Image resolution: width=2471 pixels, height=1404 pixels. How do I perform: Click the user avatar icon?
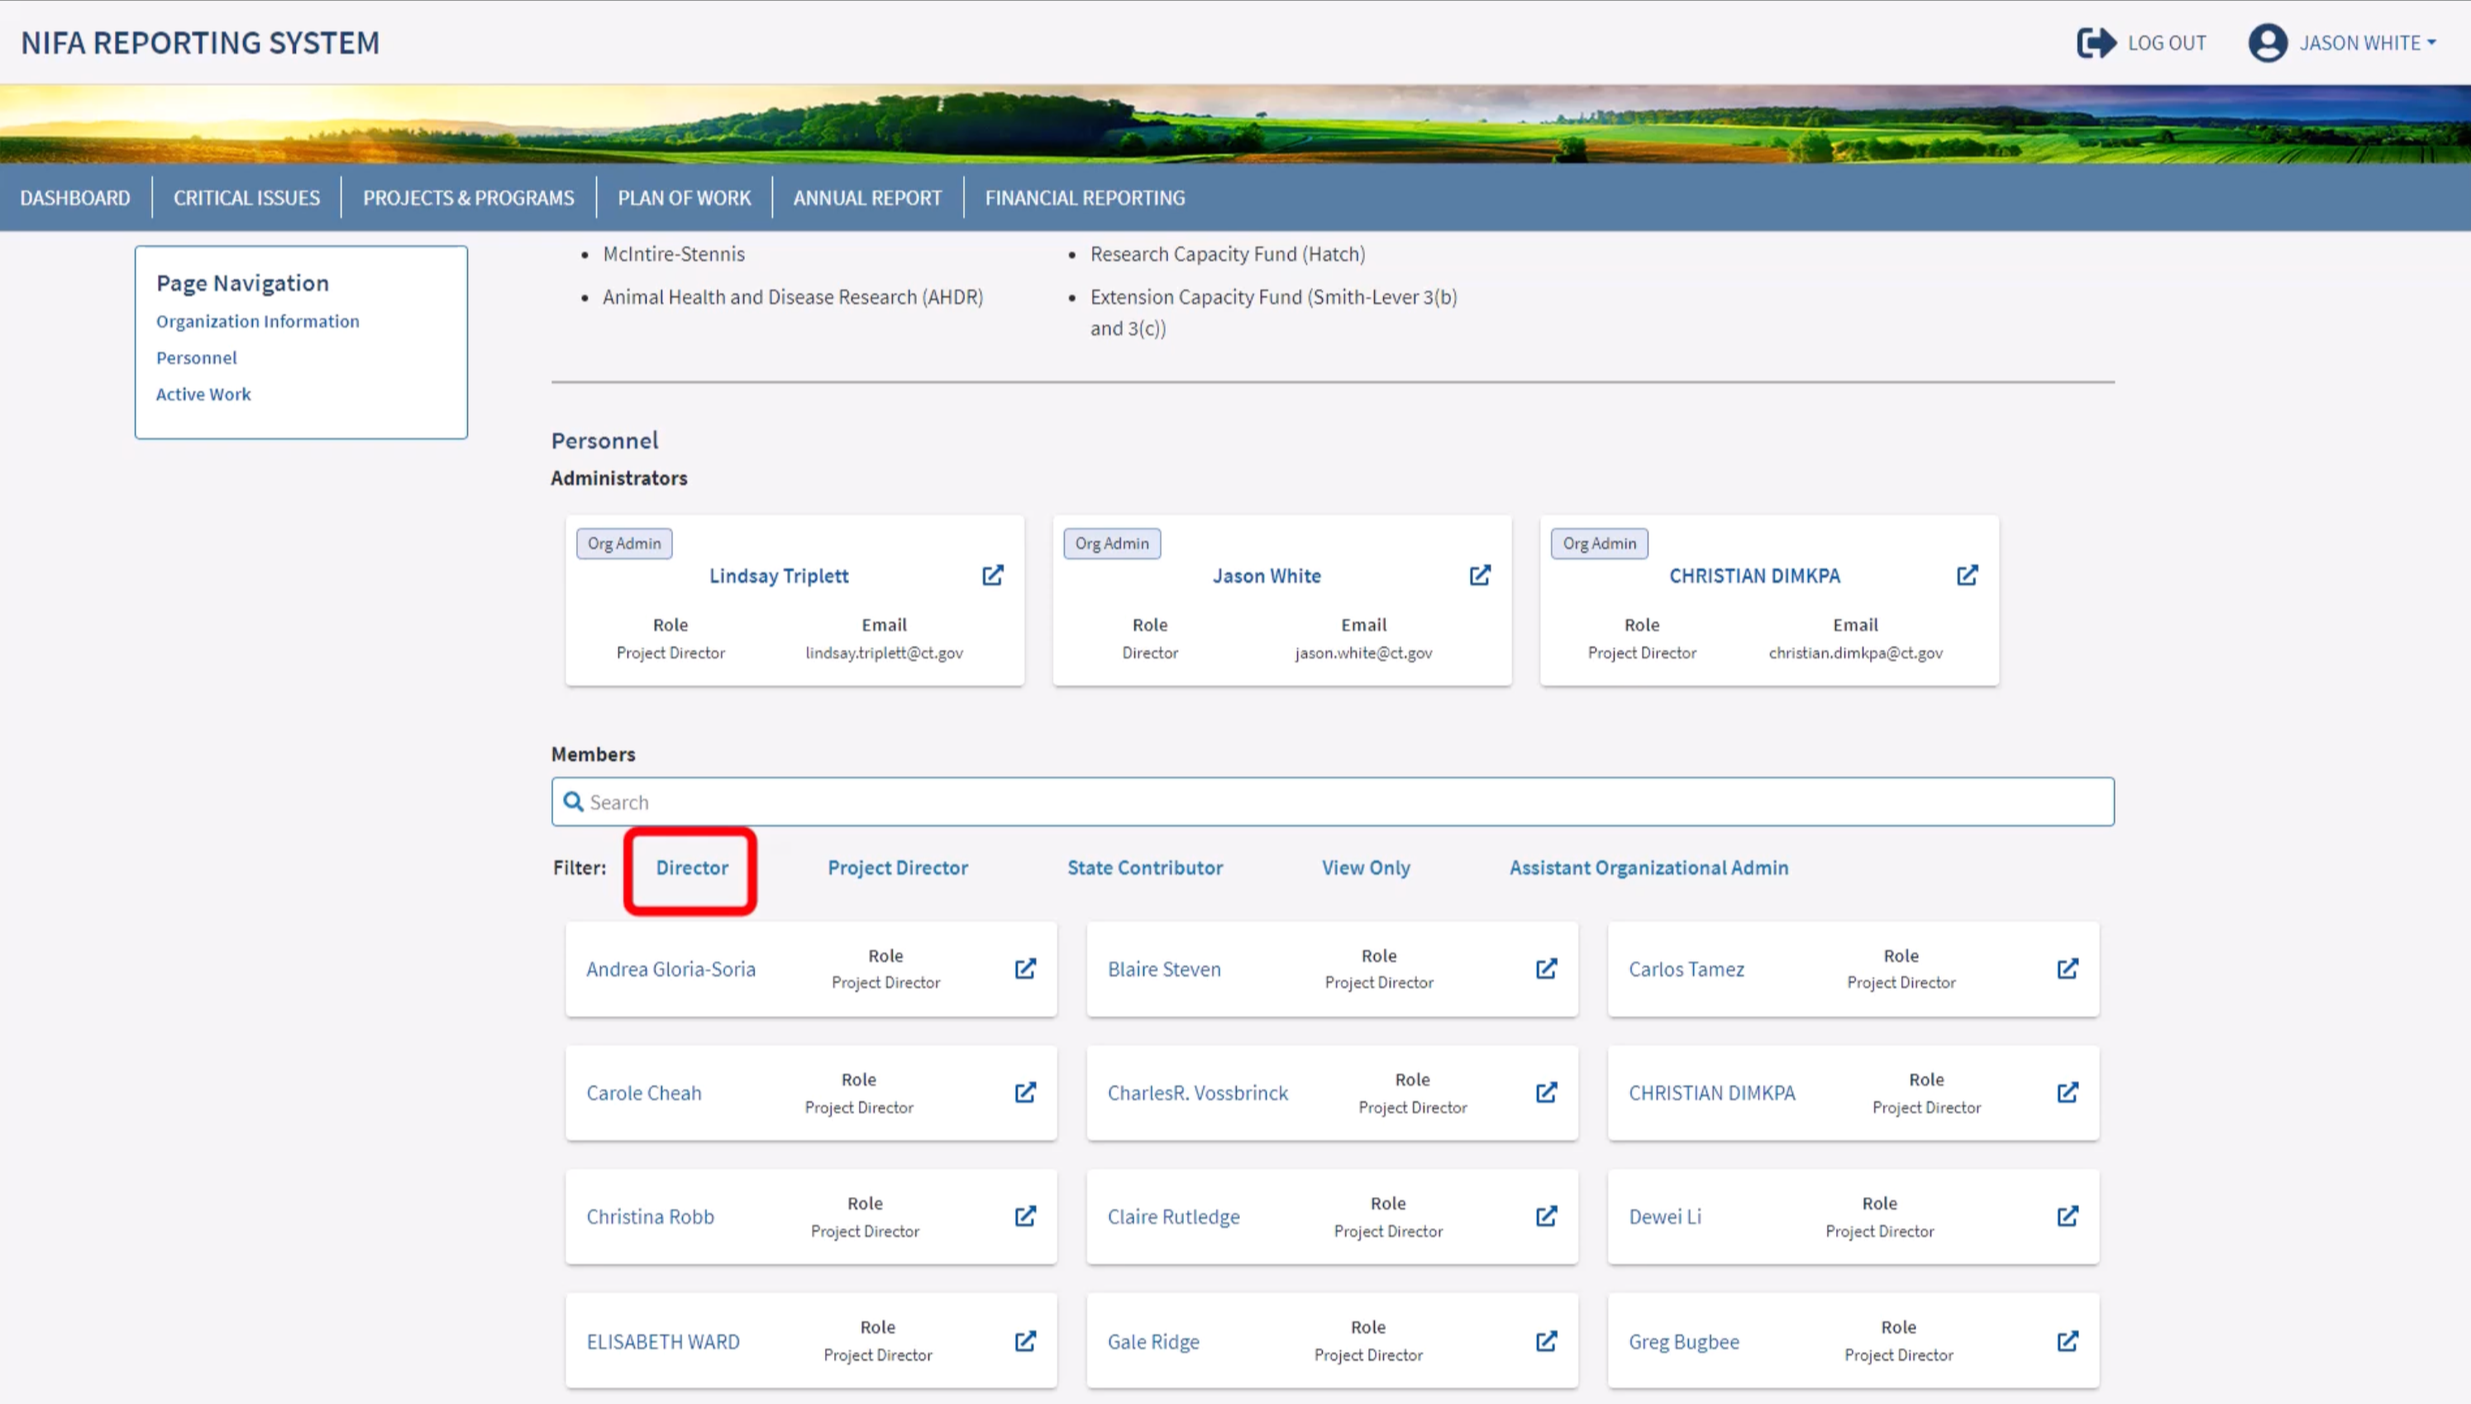click(2266, 43)
